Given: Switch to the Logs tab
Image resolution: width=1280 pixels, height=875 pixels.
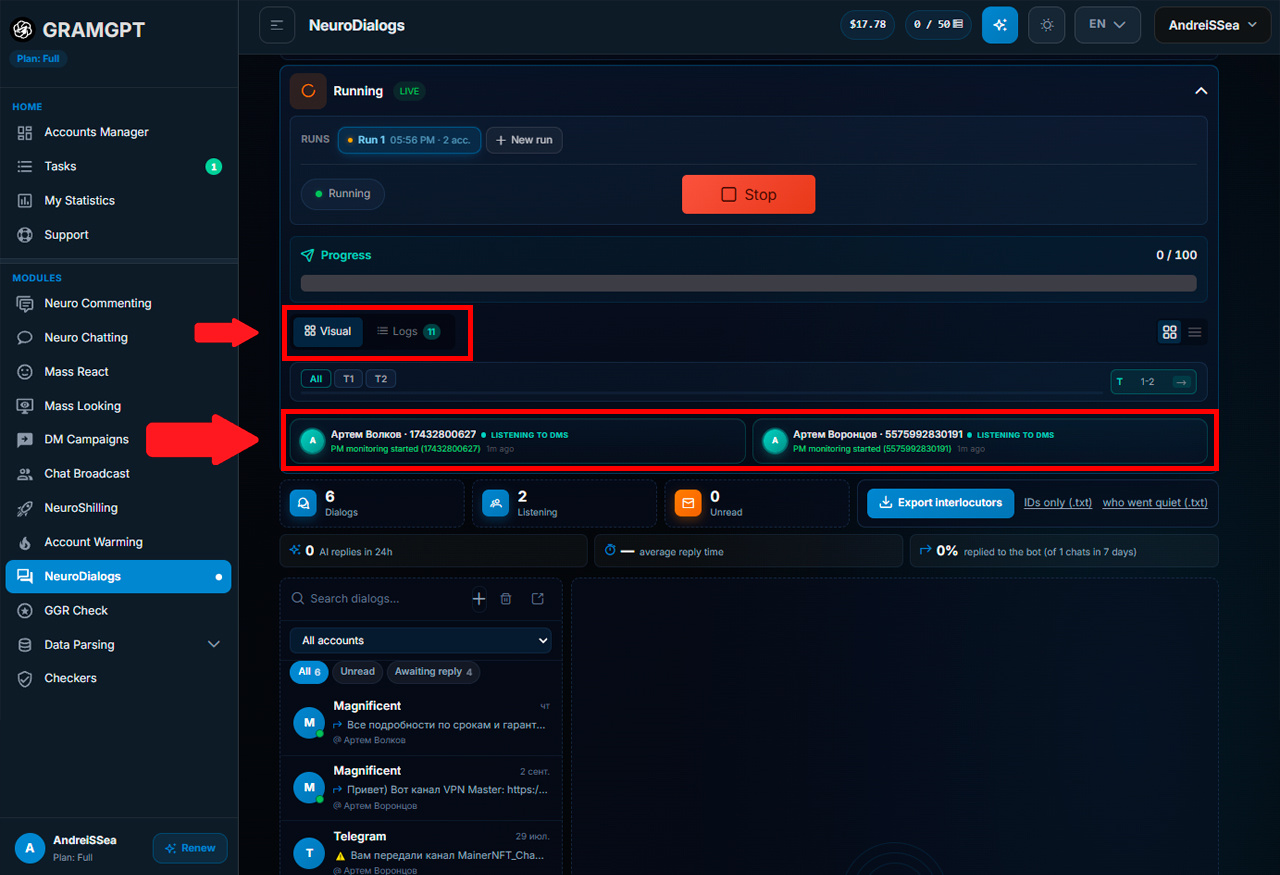Looking at the screenshot, I should coord(408,331).
